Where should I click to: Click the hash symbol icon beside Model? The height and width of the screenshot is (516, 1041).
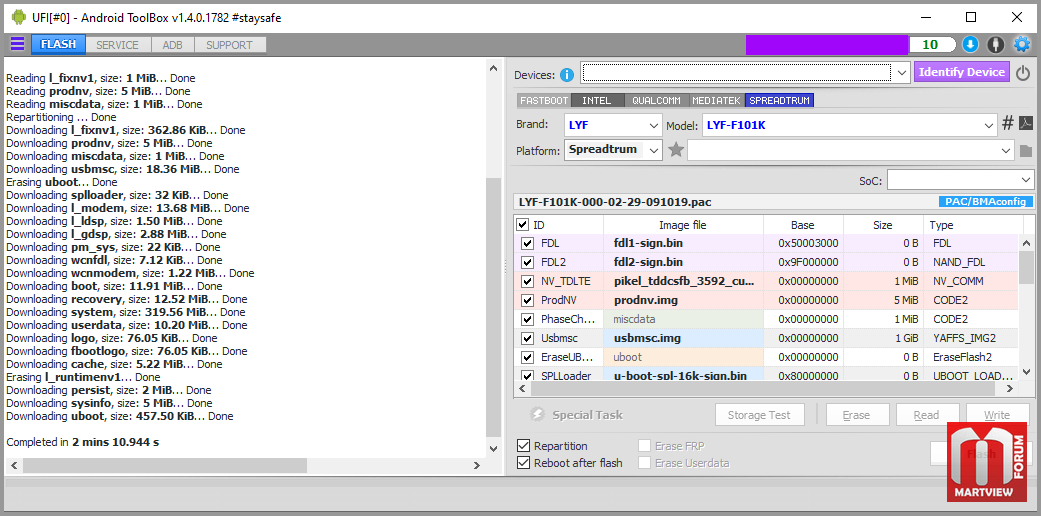point(1007,124)
